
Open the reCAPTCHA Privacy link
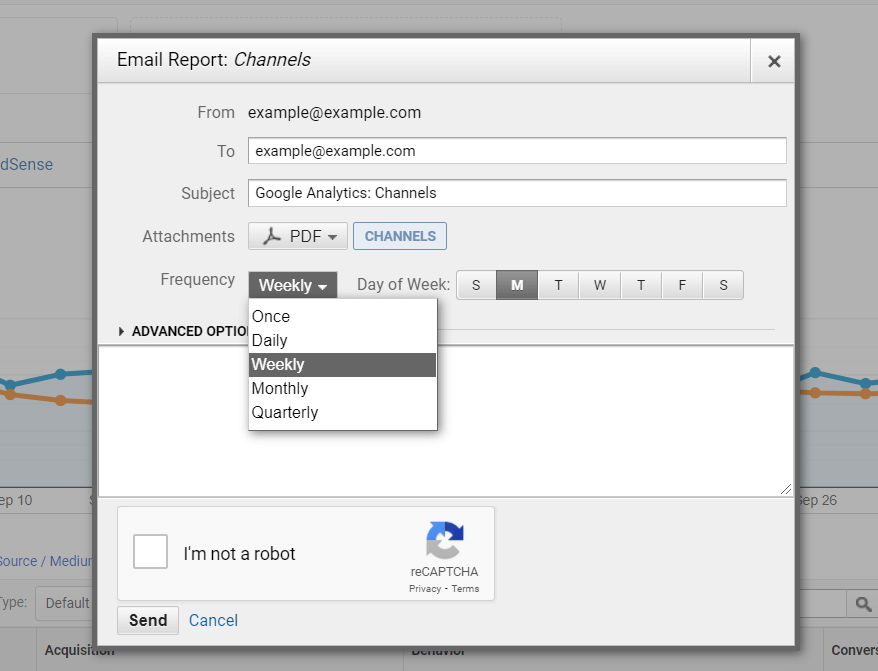coord(425,589)
